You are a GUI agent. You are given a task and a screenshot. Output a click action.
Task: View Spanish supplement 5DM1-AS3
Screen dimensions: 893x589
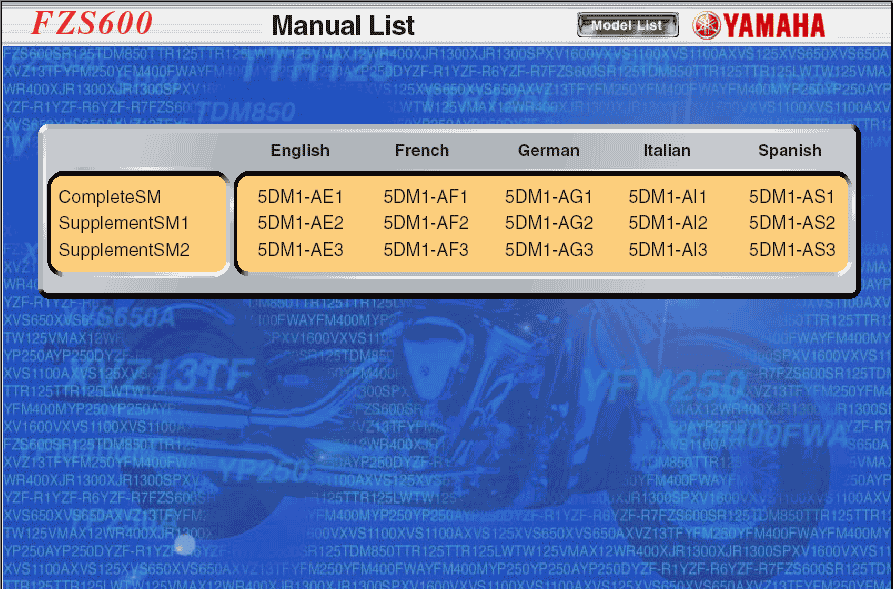click(x=791, y=249)
